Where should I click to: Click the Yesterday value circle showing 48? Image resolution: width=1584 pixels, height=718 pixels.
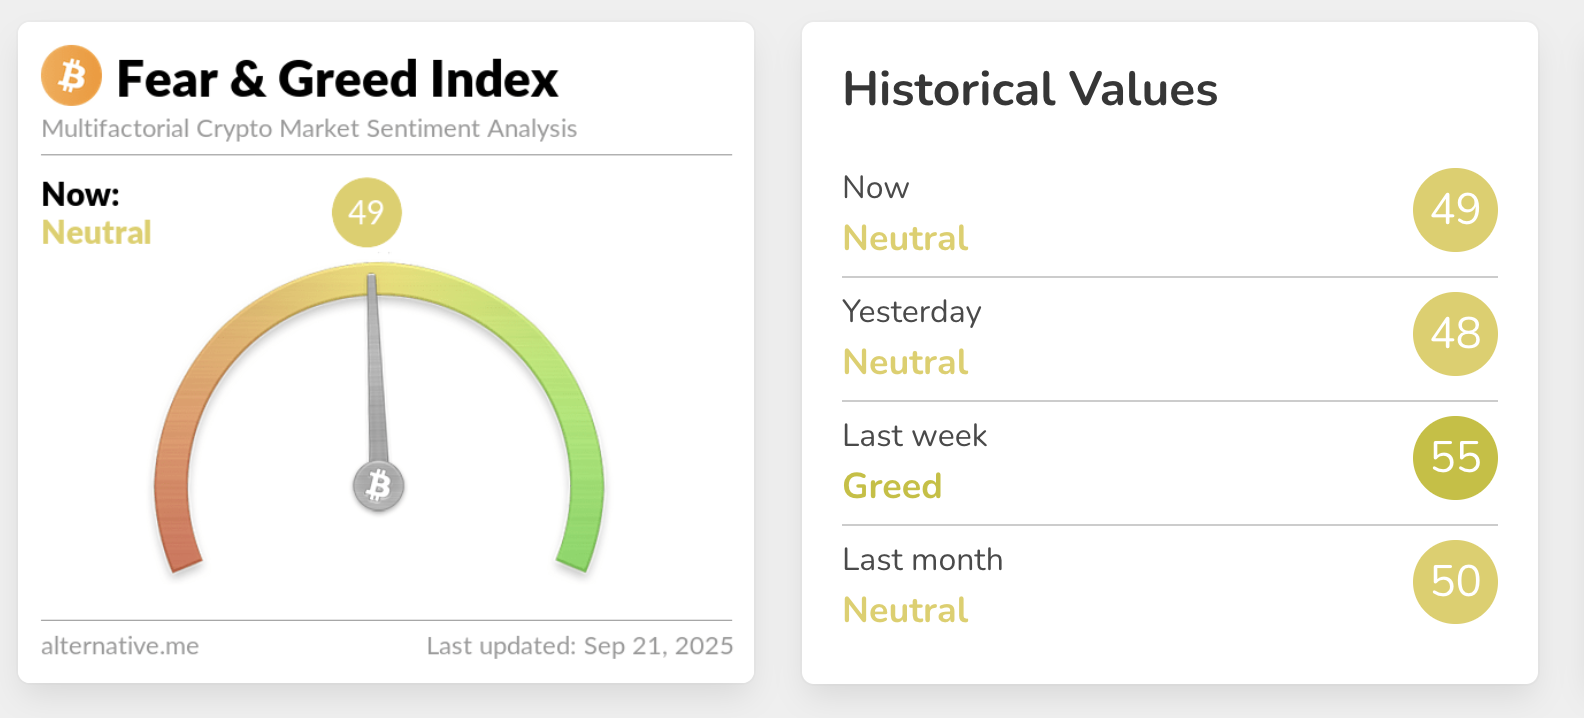tap(1454, 334)
